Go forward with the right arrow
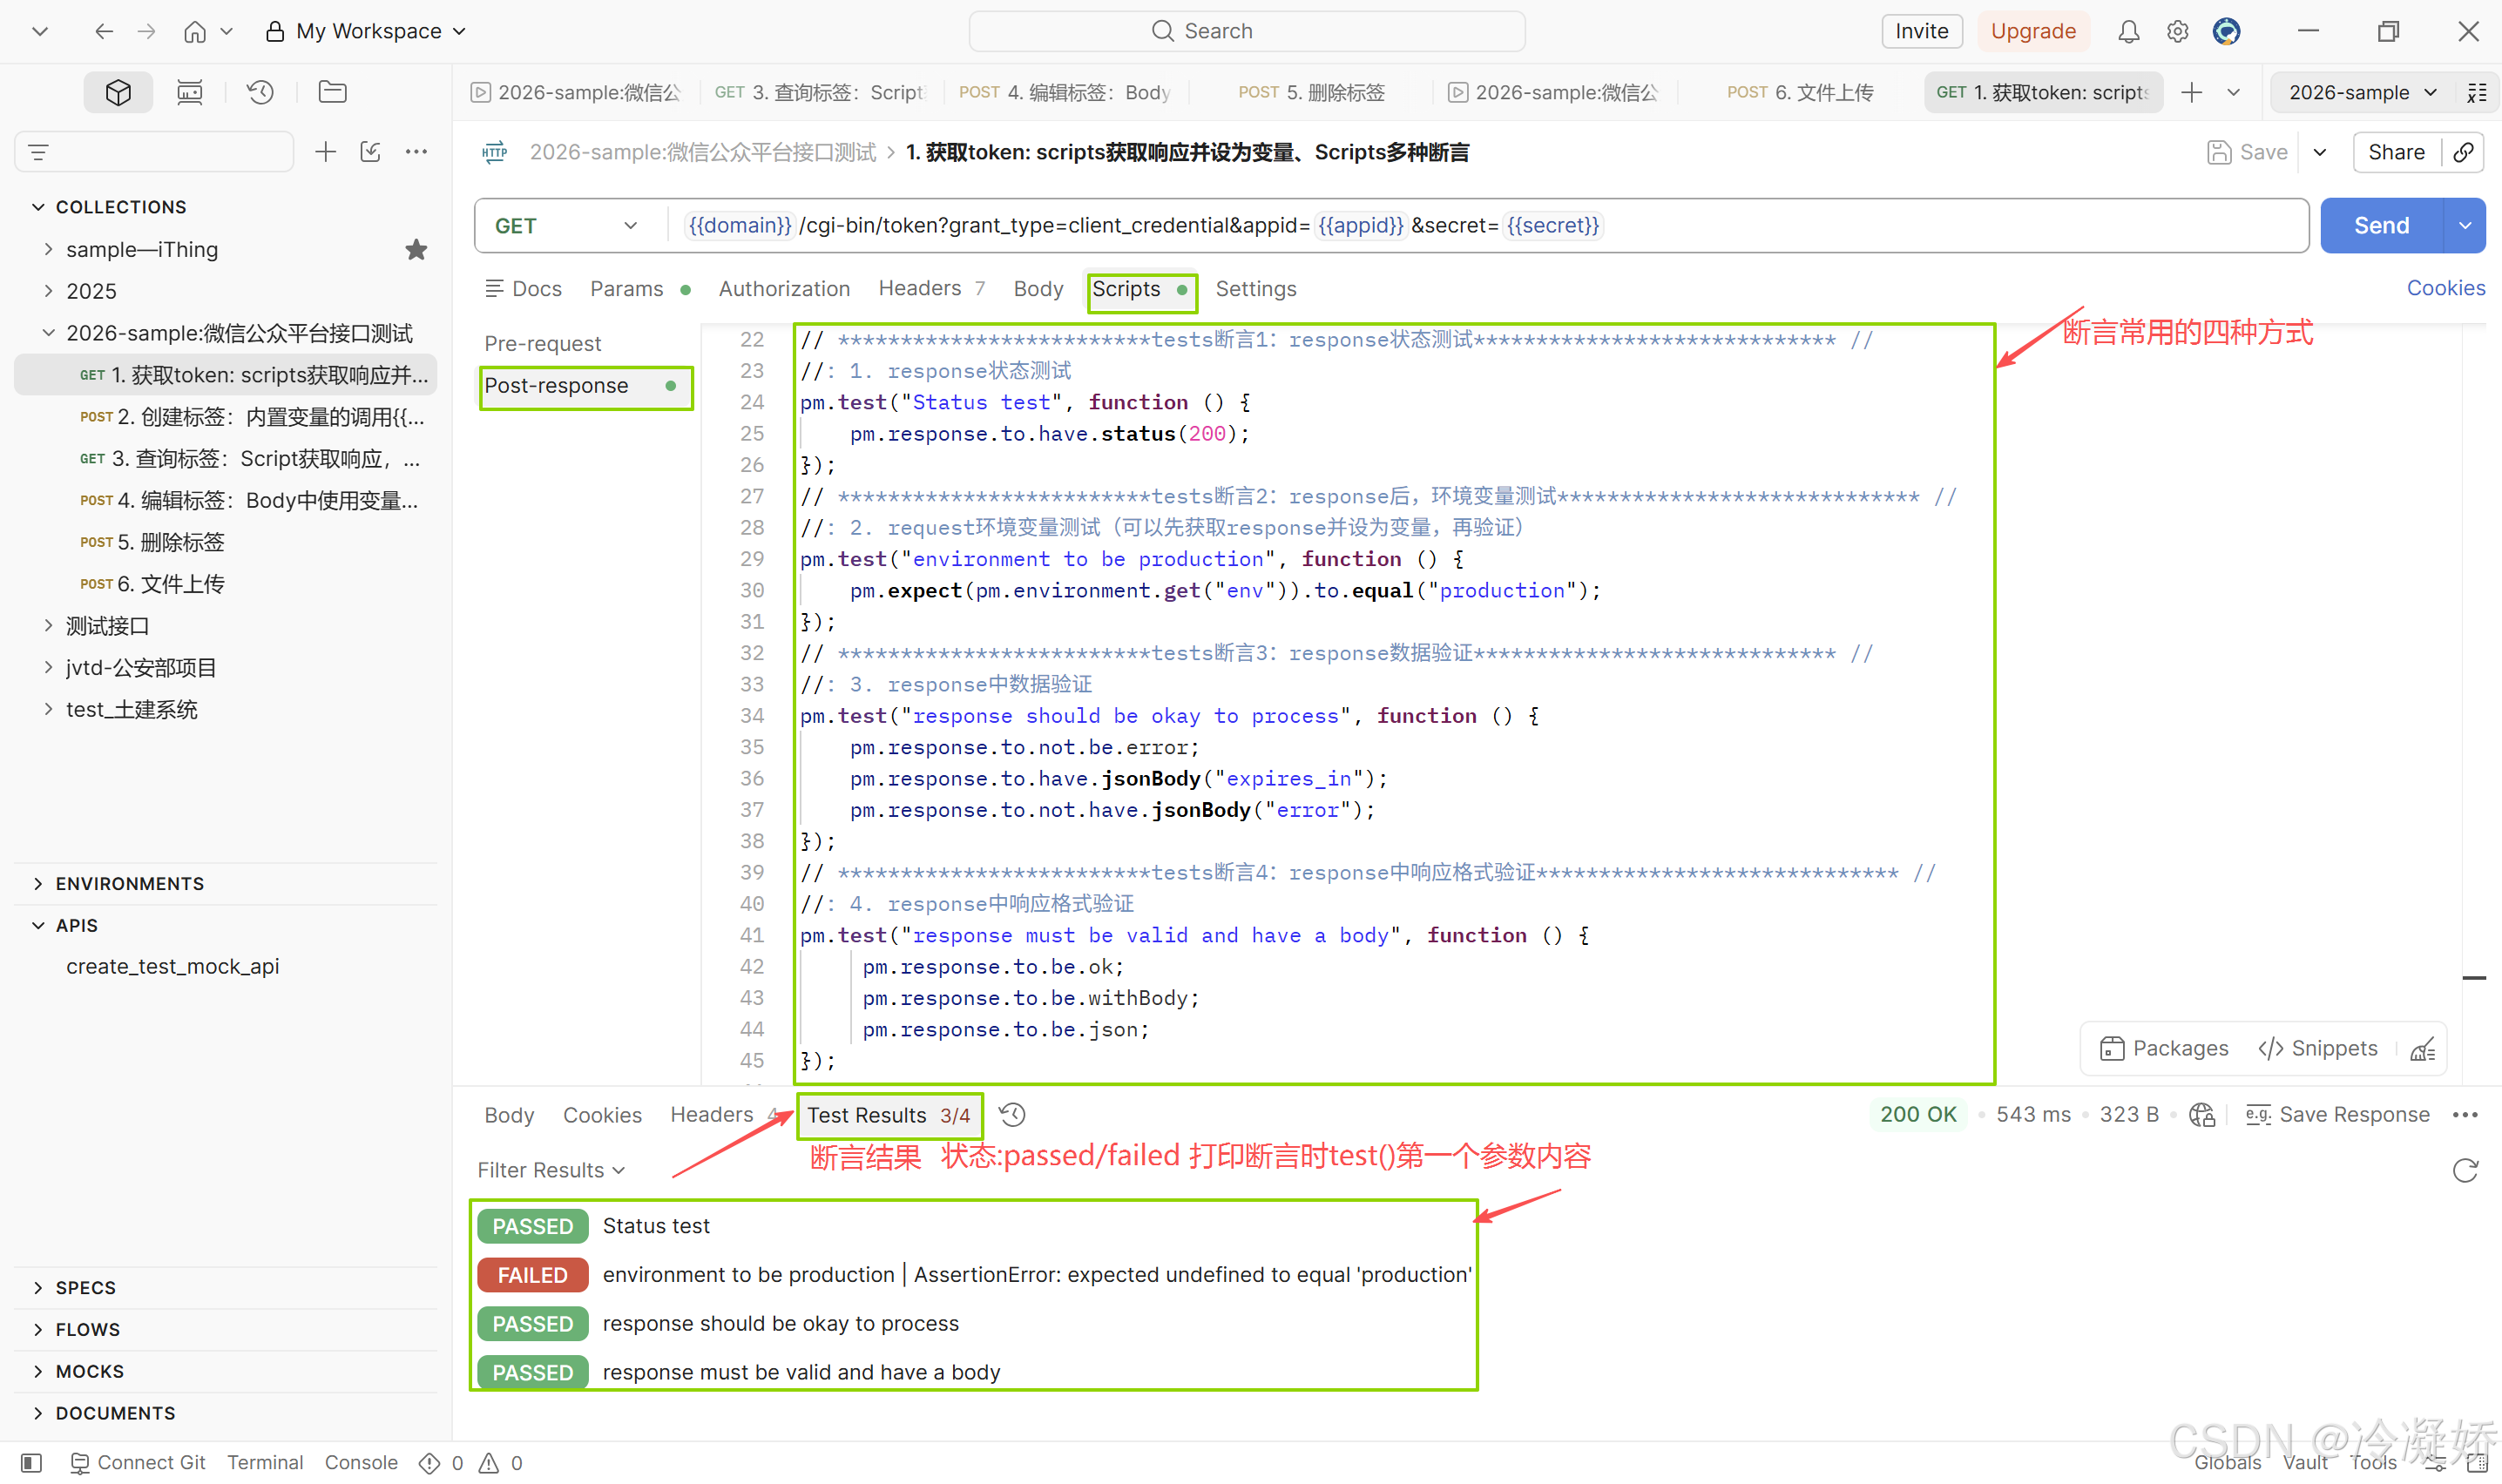The height and width of the screenshot is (1484, 2502). coord(146,31)
